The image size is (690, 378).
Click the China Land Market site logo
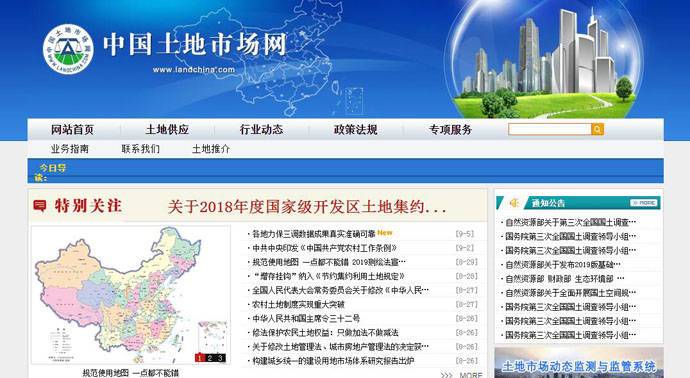[x=68, y=49]
